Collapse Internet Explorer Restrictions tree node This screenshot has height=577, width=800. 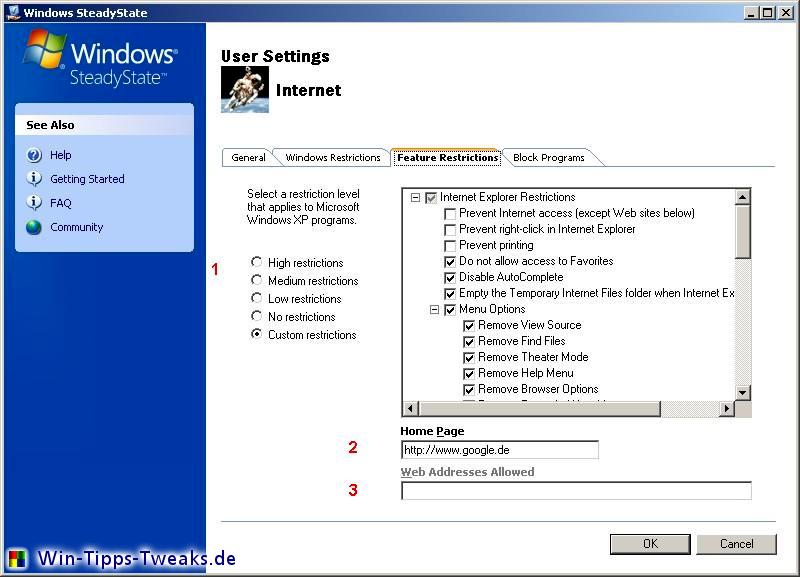point(415,197)
